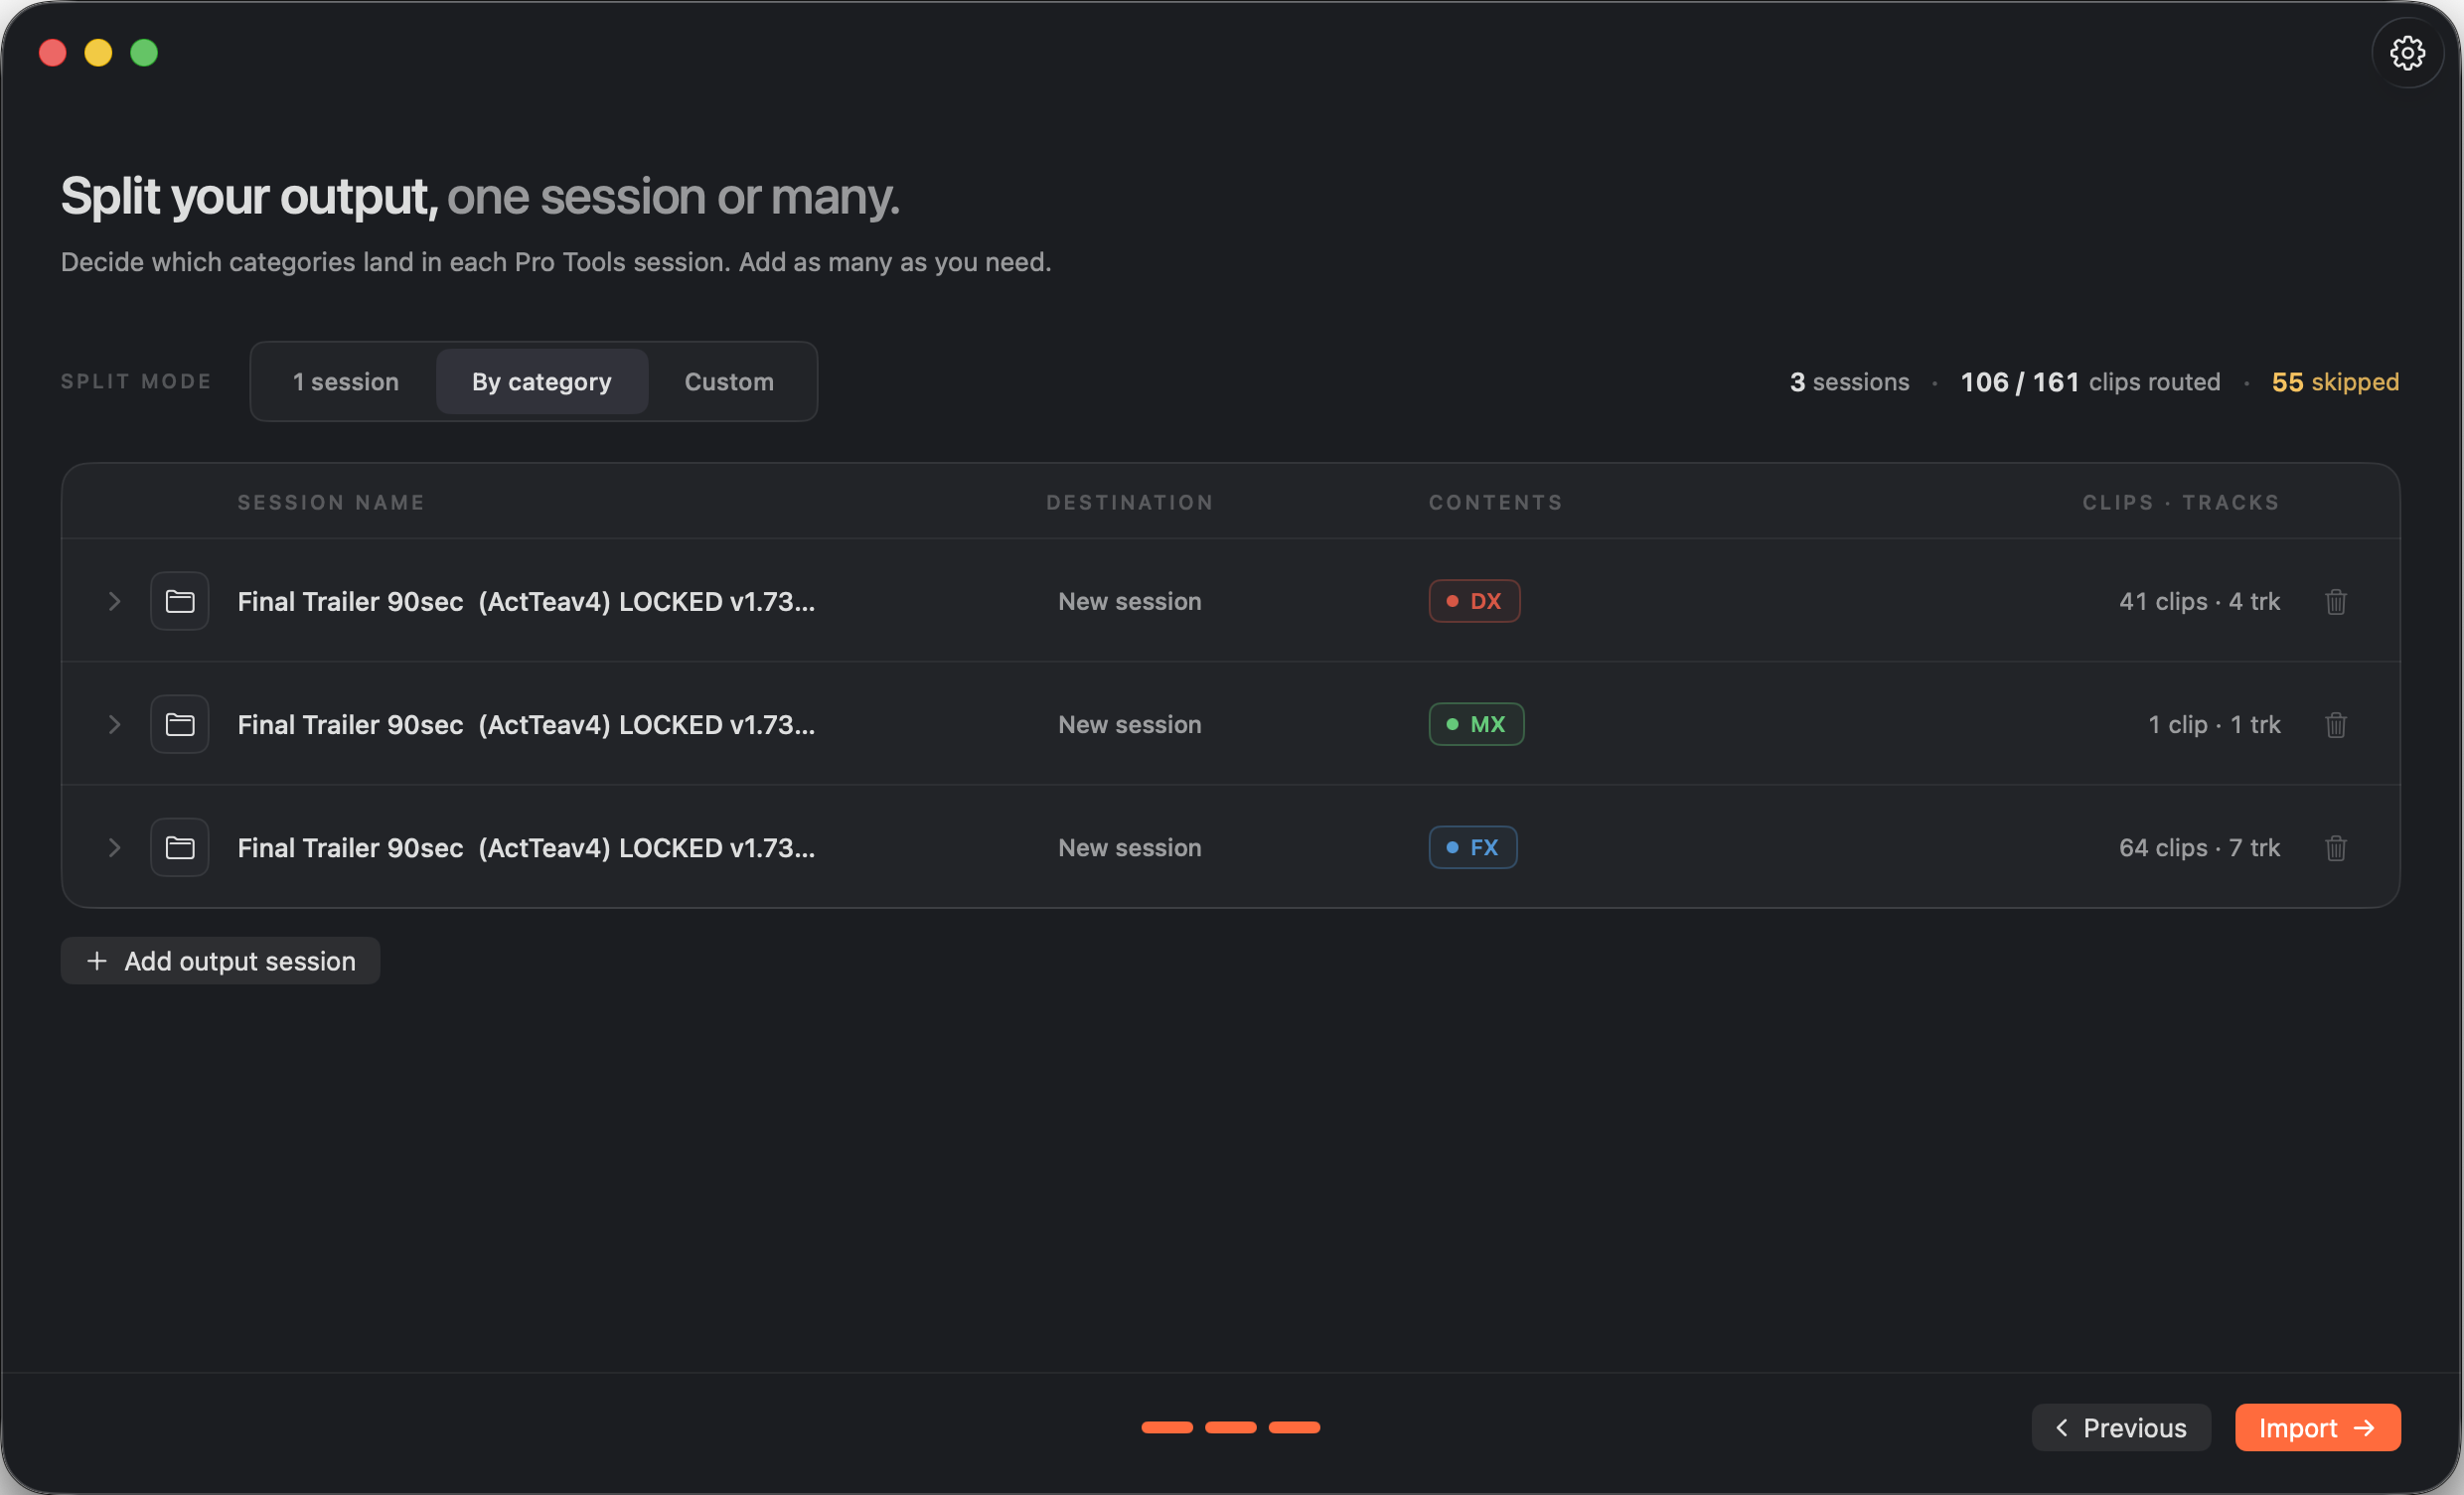Click the orange Import button
Screen dimensions: 2464x1495
(2317, 1428)
